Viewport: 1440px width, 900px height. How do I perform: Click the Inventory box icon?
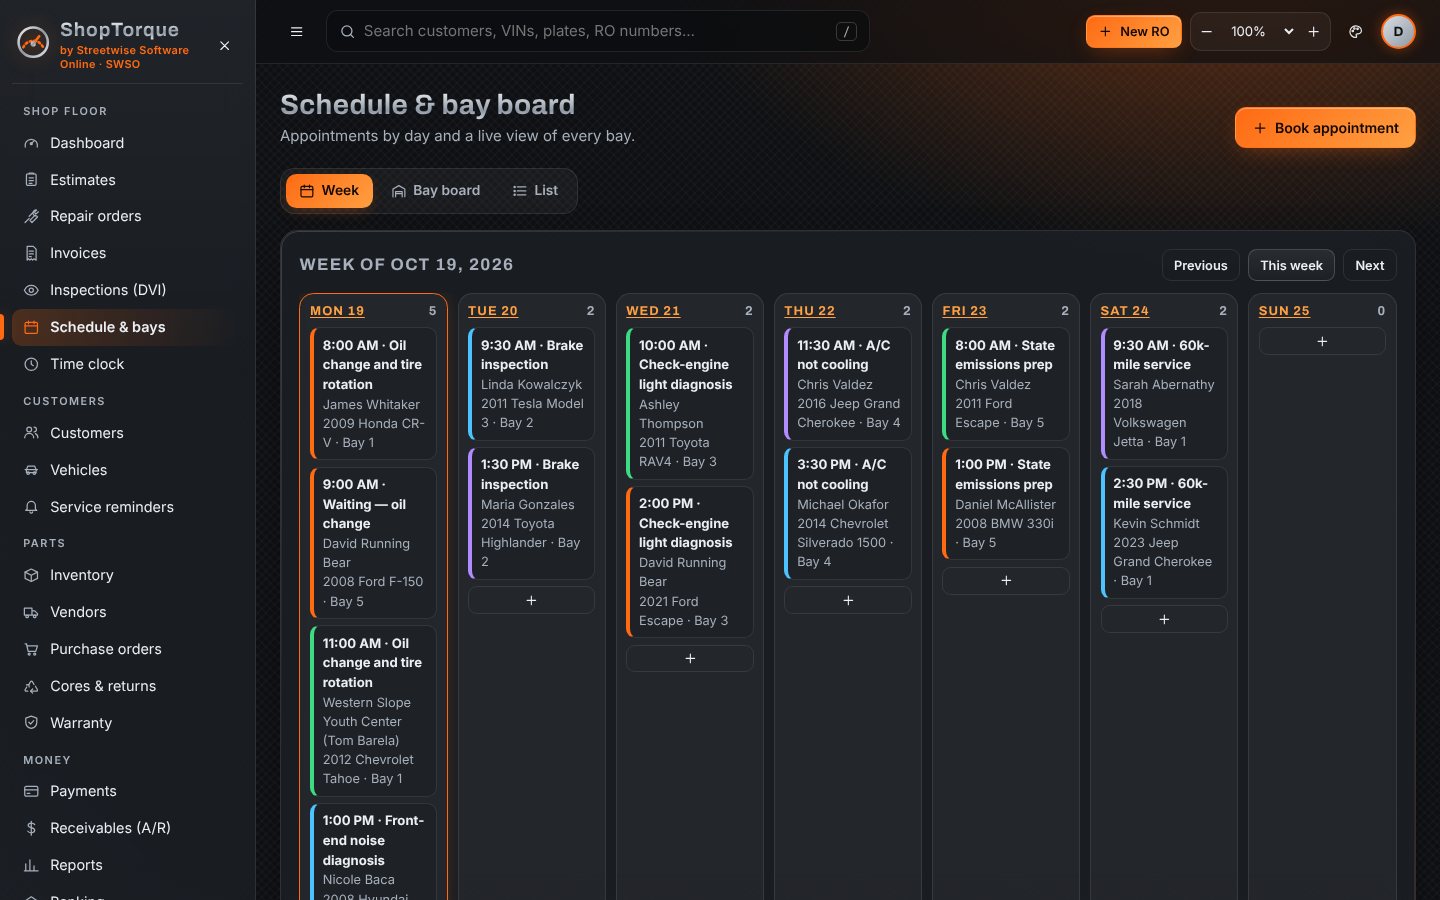pyautogui.click(x=31, y=575)
